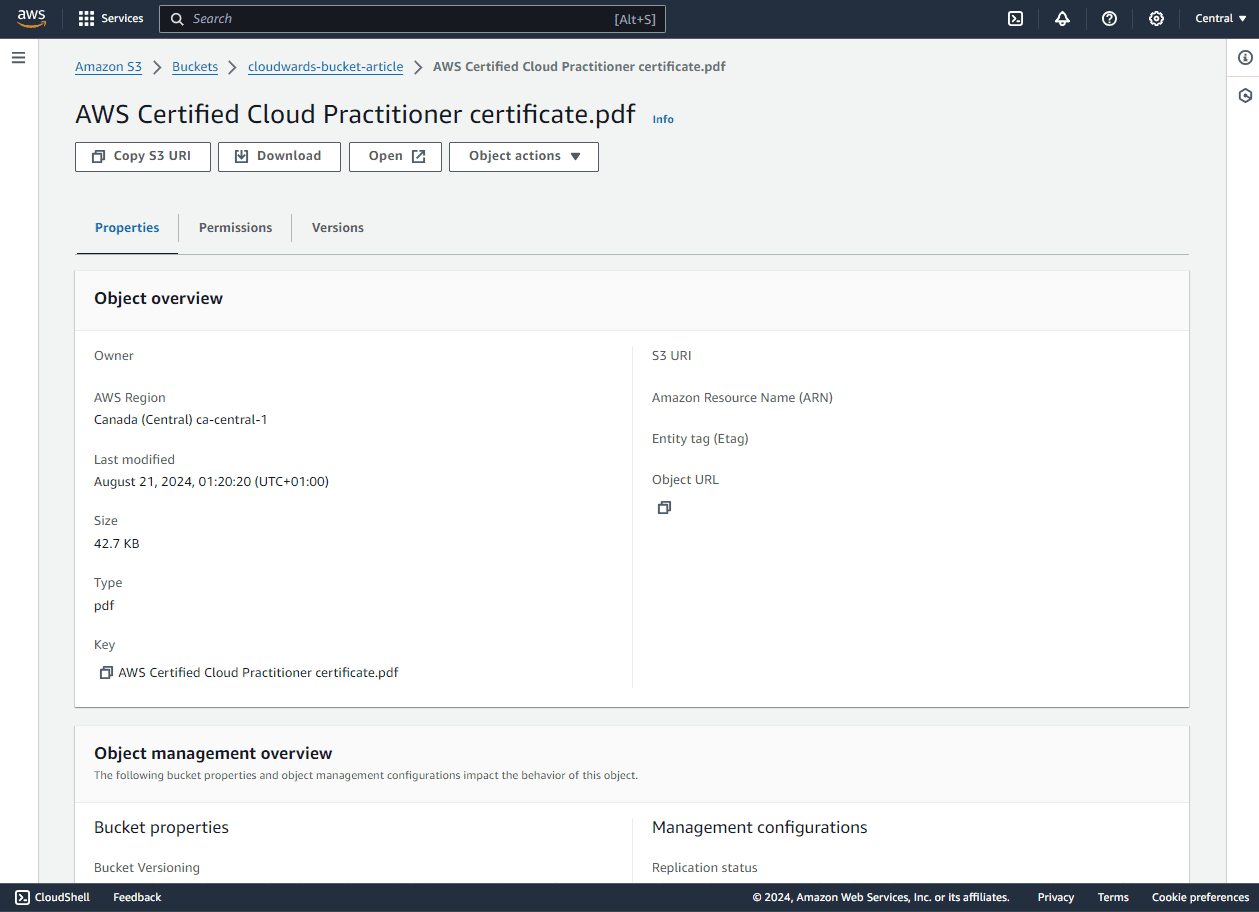Expand the Object actions dropdown
The image size is (1259, 912).
tap(524, 157)
